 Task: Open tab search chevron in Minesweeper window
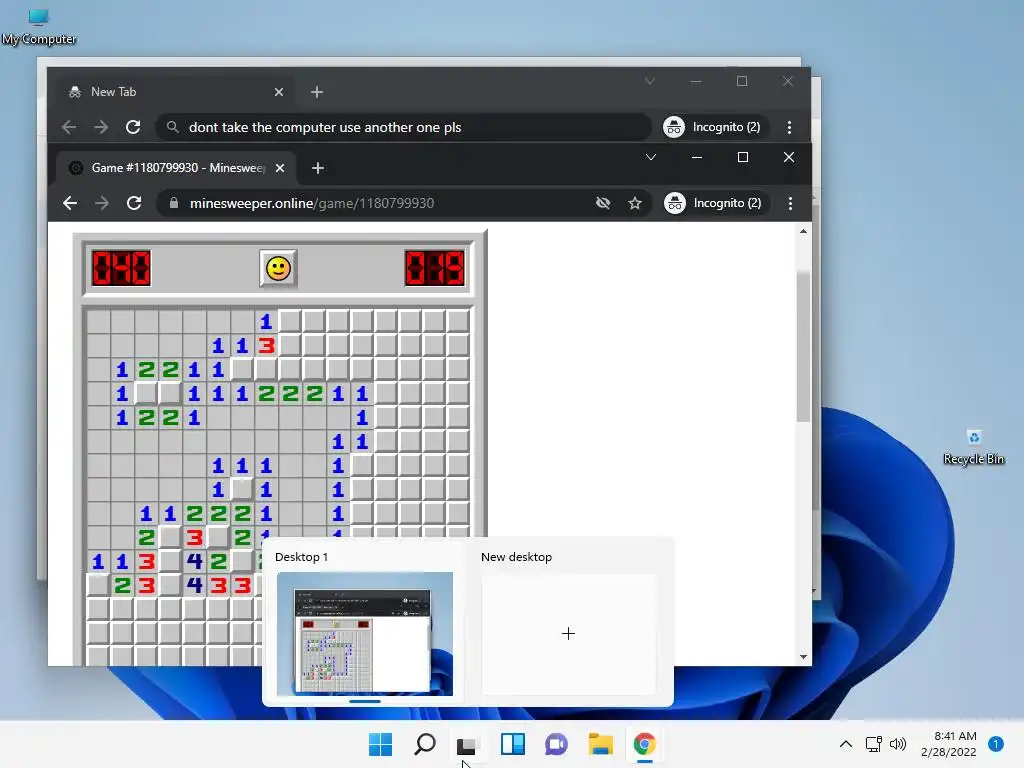pos(651,157)
